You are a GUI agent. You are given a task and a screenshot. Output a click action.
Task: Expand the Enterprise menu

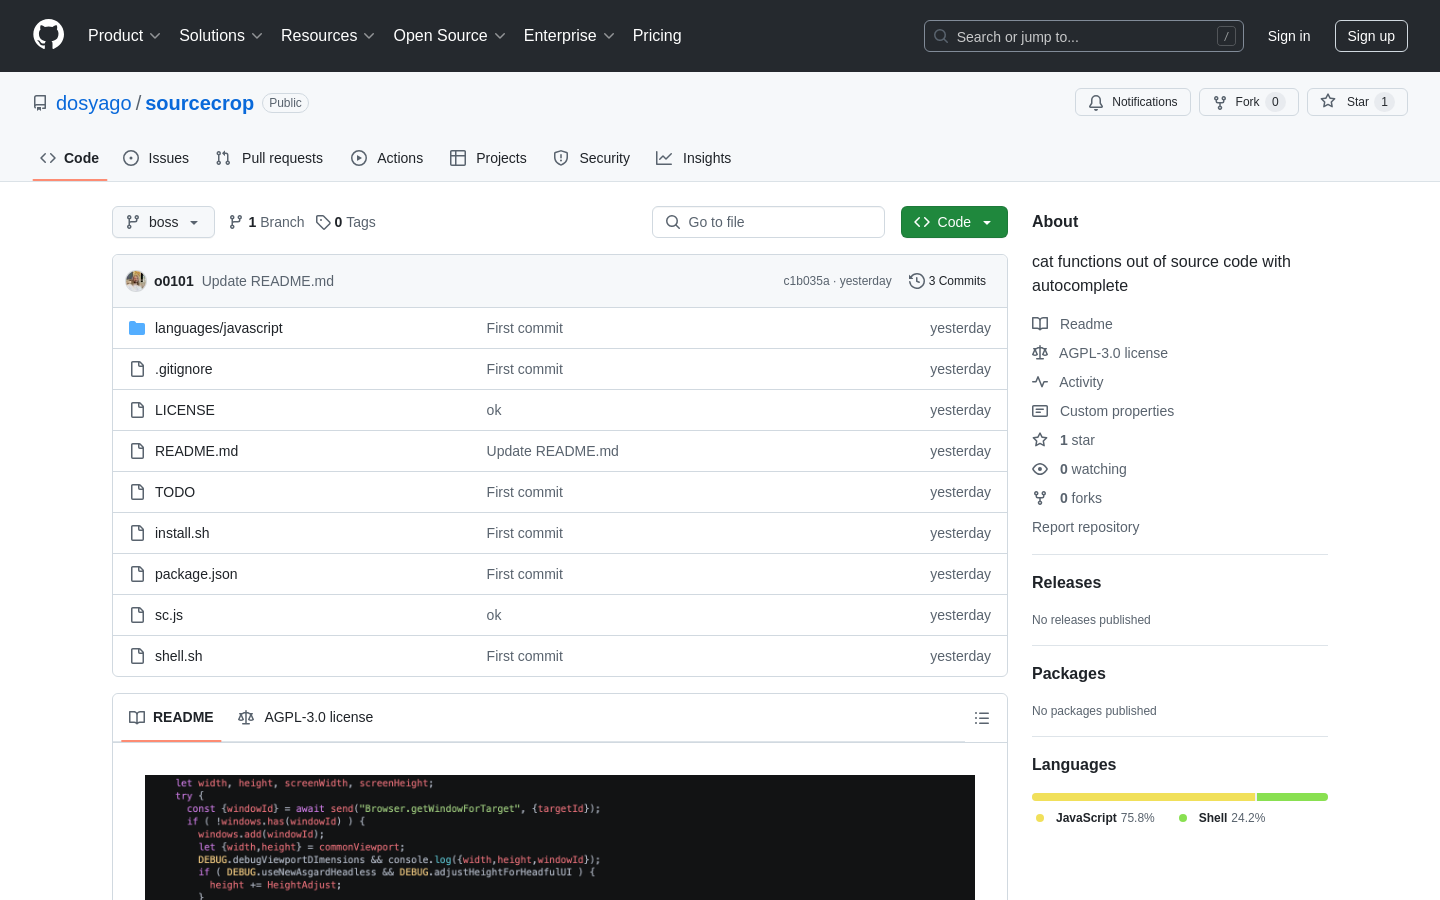pyautogui.click(x=569, y=36)
